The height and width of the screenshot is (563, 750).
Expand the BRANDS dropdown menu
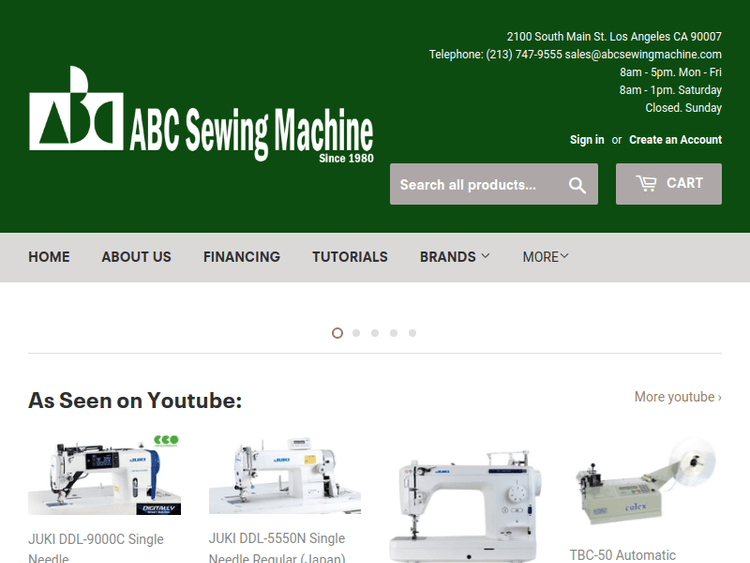pyautogui.click(x=455, y=257)
